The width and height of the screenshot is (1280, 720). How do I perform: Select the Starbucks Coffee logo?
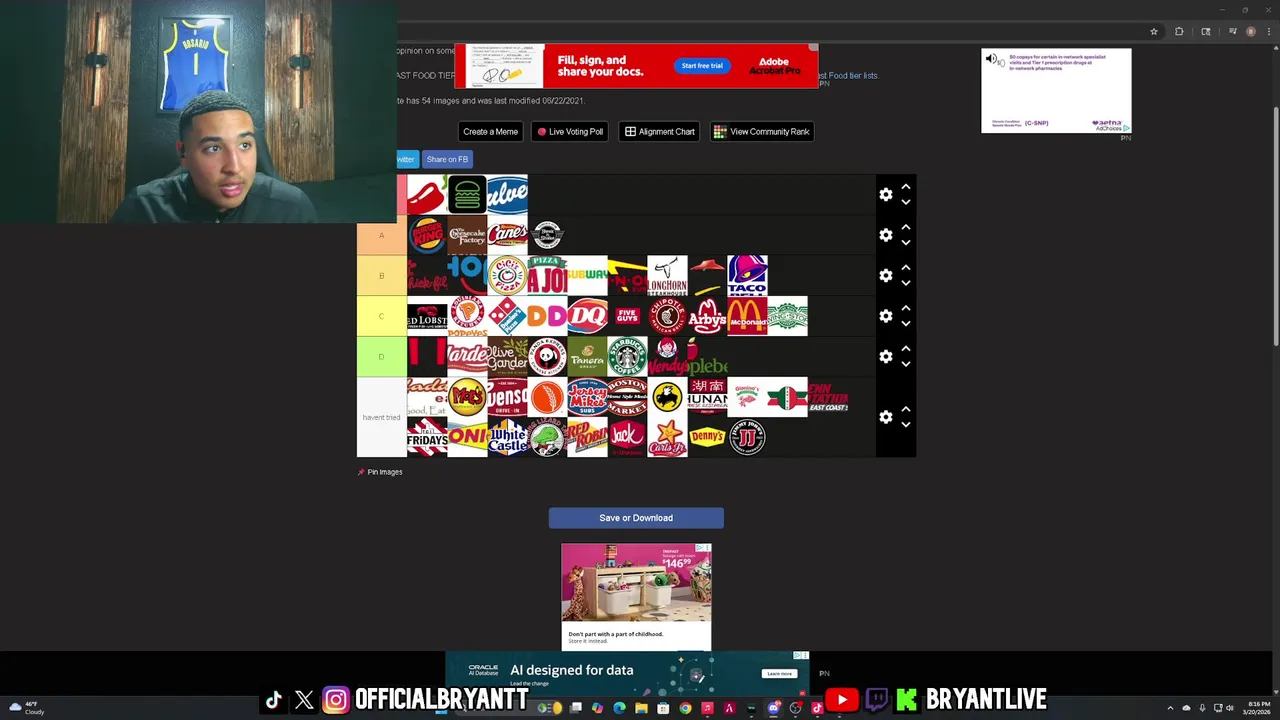[627, 356]
